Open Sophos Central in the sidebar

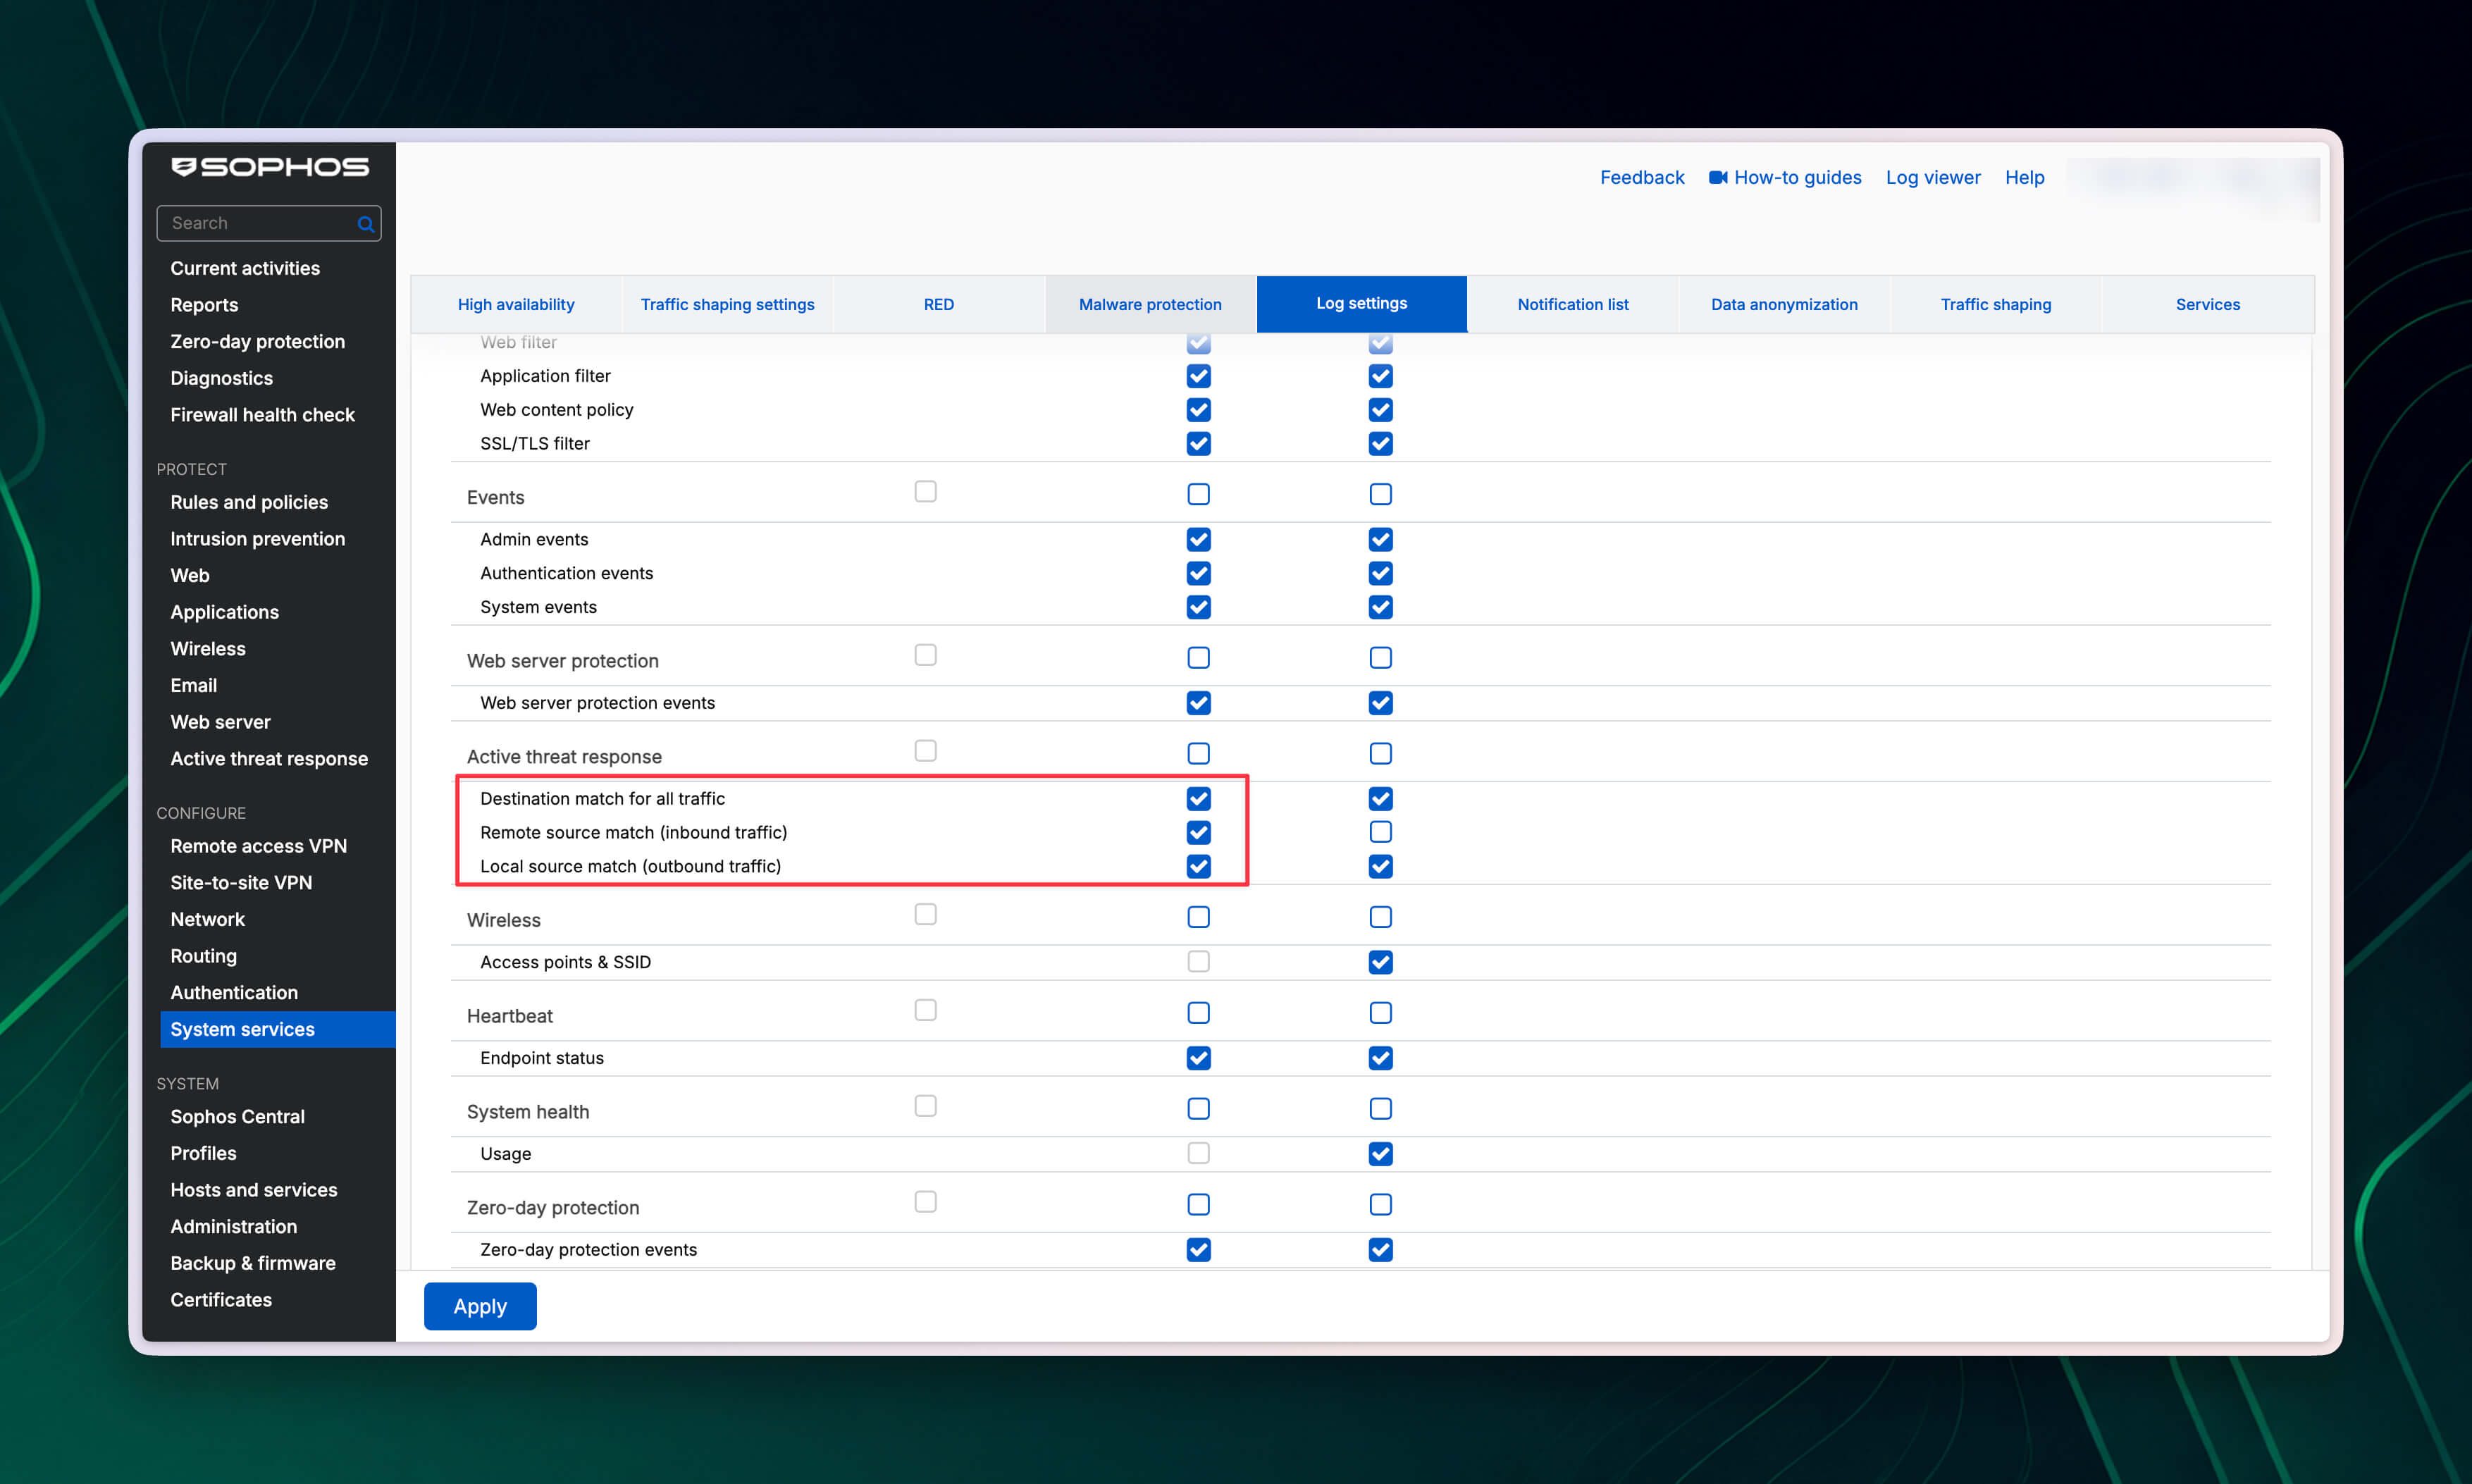[237, 1117]
